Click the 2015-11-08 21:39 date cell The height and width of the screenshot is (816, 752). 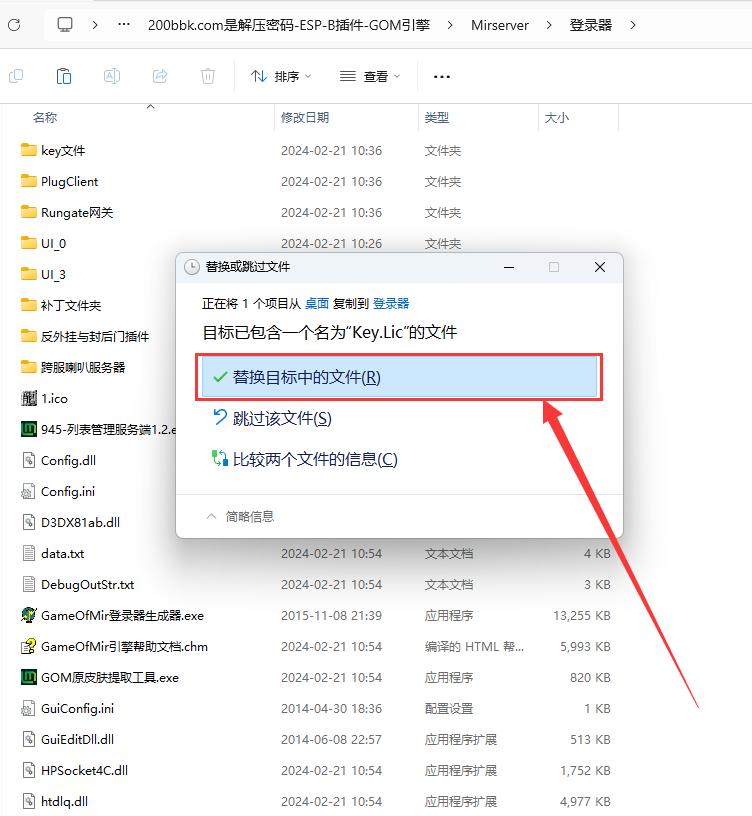pos(332,616)
